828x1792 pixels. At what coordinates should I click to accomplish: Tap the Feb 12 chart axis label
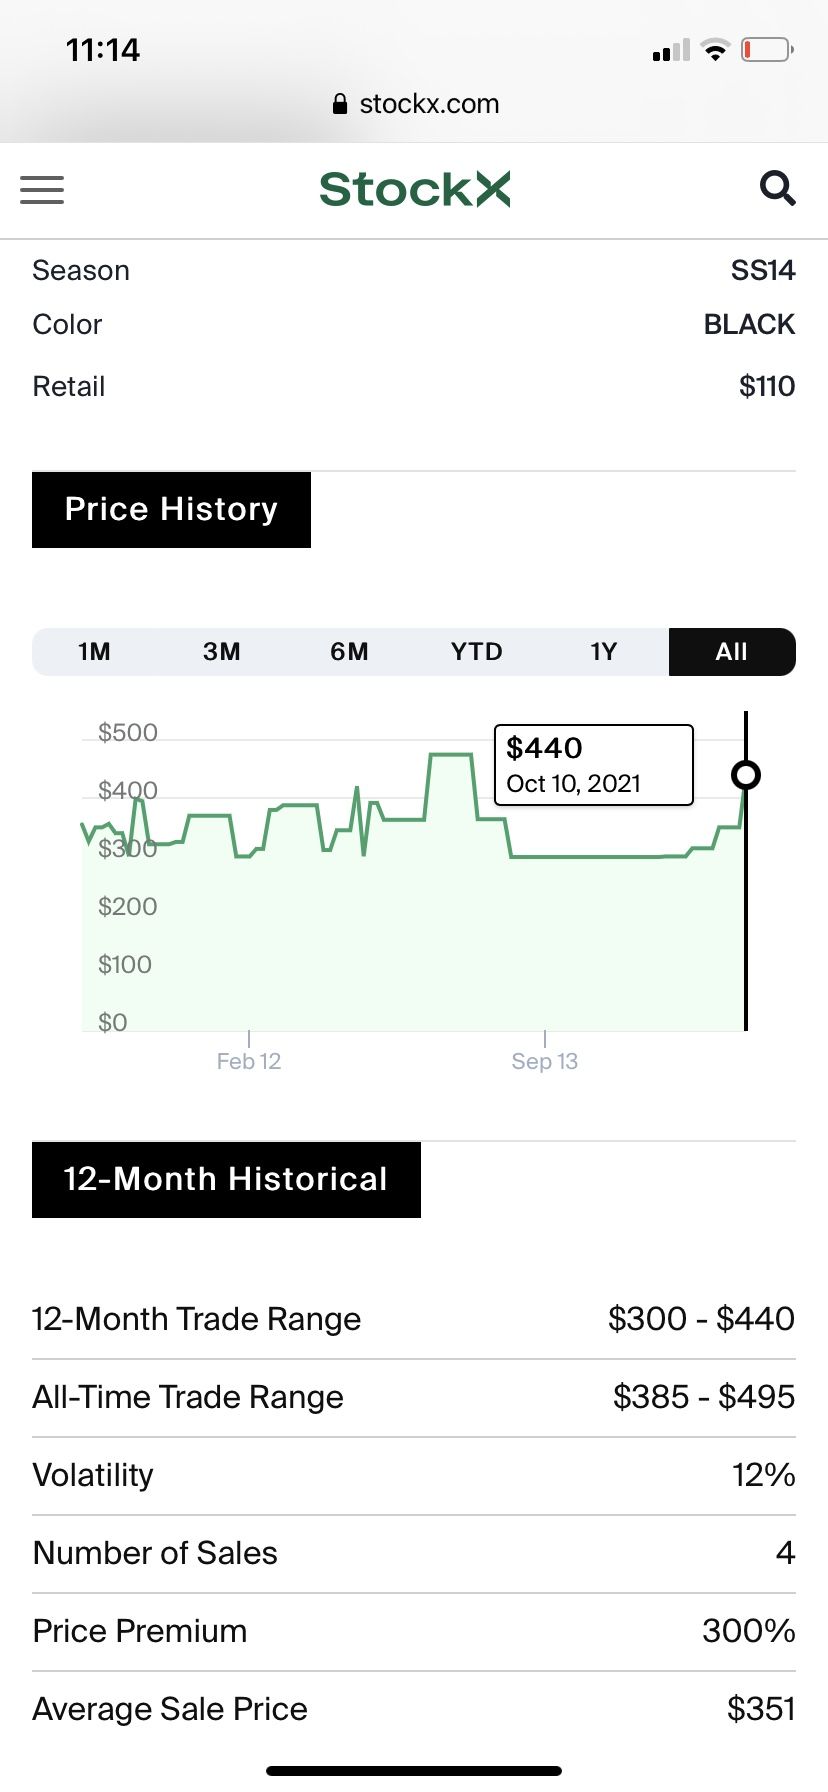click(249, 1061)
